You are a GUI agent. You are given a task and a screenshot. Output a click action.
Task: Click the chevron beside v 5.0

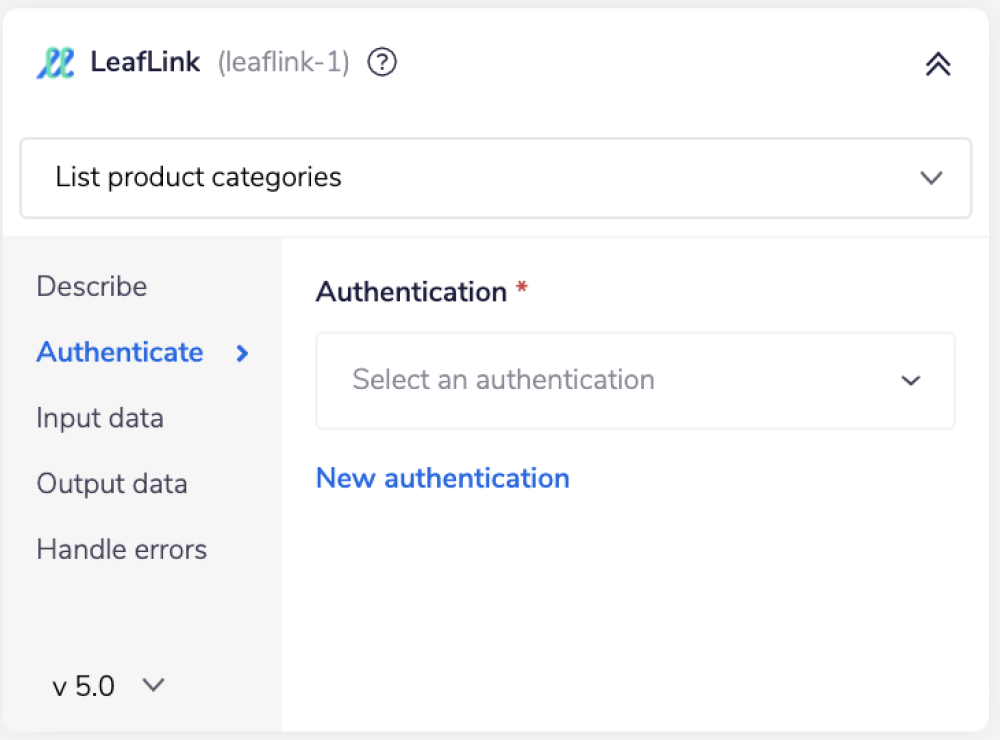(x=153, y=686)
